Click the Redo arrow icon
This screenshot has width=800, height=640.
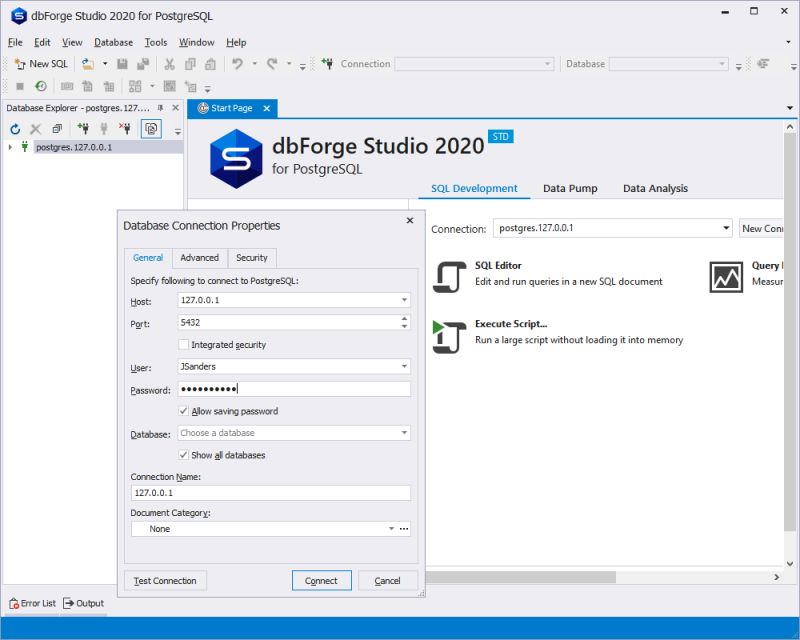(x=272, y=64)
